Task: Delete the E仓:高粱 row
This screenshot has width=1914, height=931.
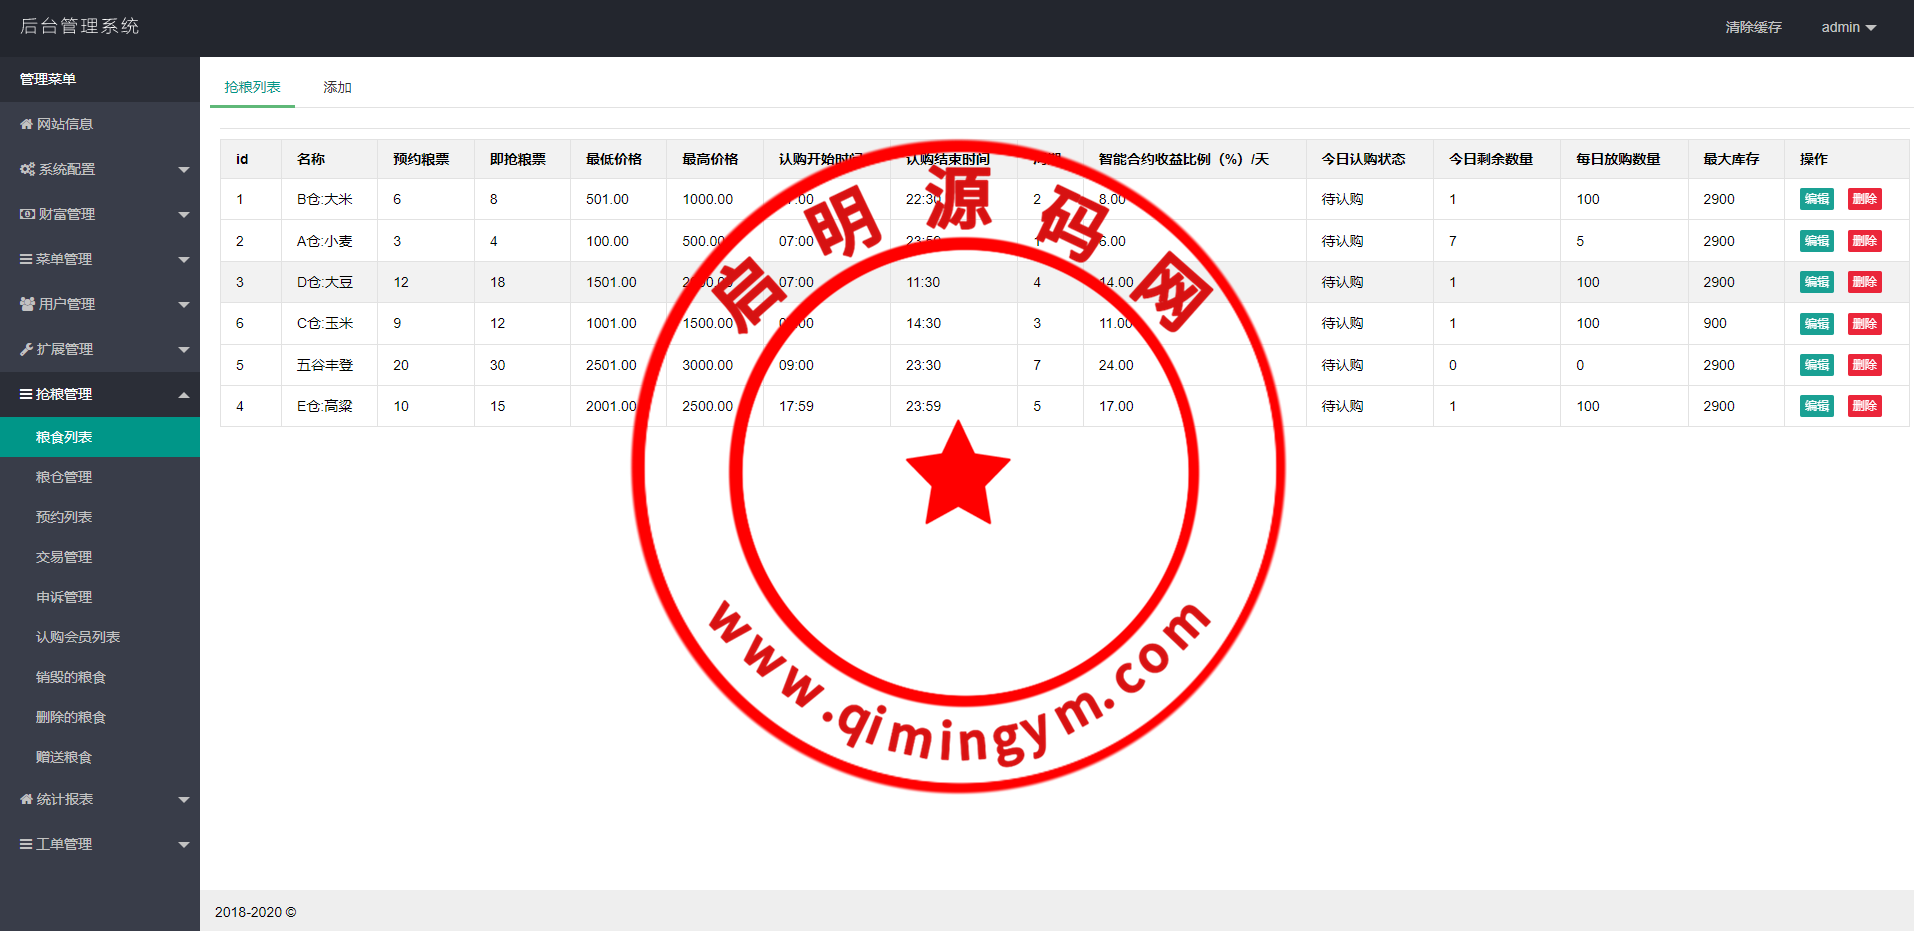Action: (x=1864, y=406)
